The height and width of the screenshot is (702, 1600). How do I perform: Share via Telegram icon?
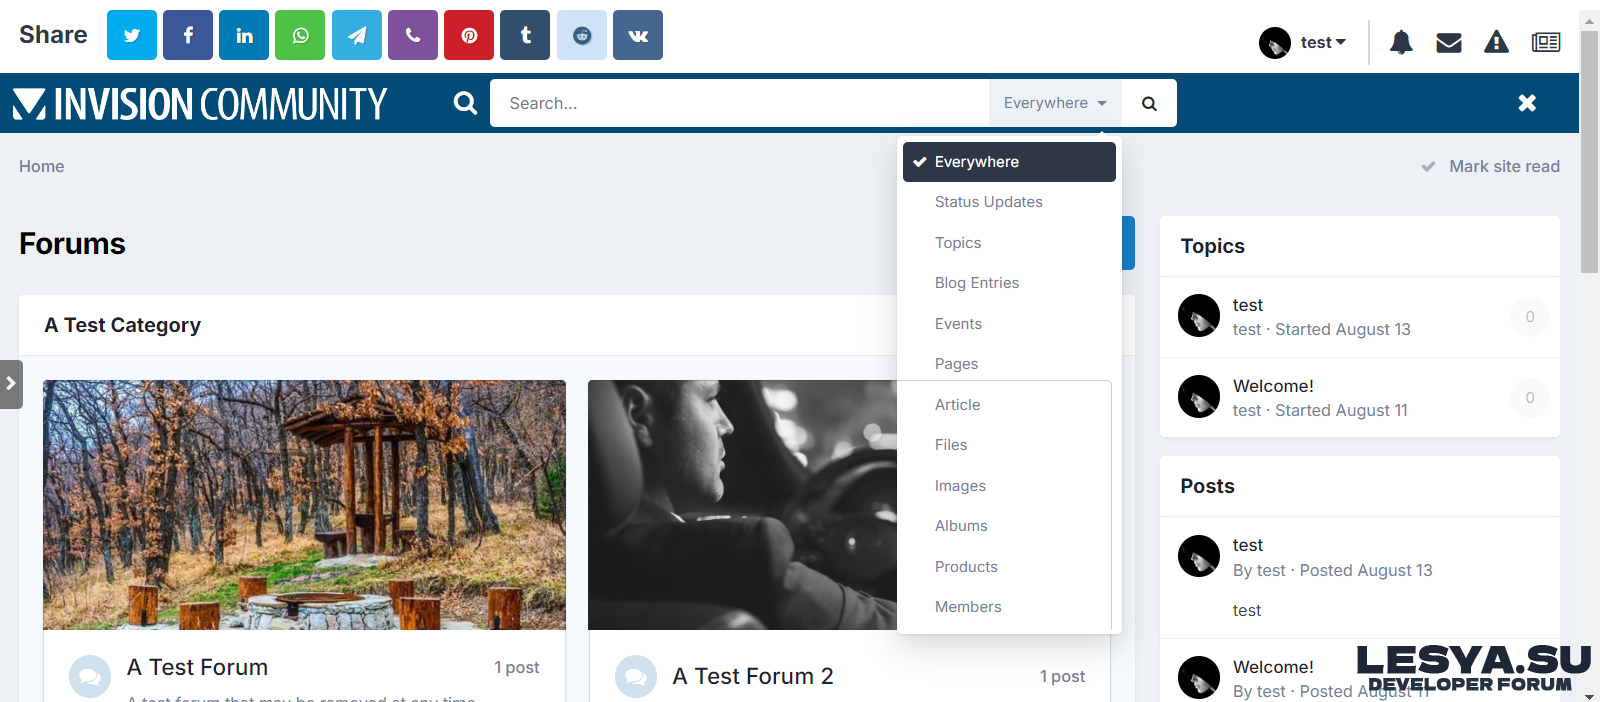click(x=357, y=35)
